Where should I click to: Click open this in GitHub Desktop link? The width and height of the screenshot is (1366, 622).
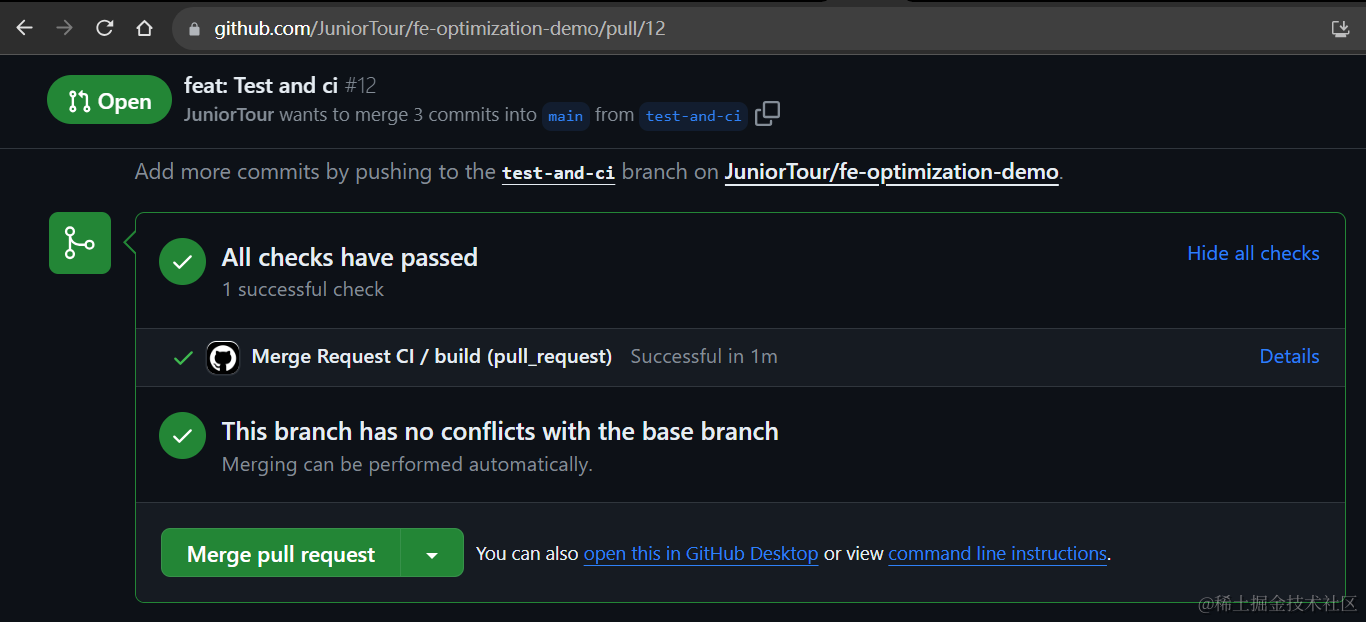tap(700, 553)
